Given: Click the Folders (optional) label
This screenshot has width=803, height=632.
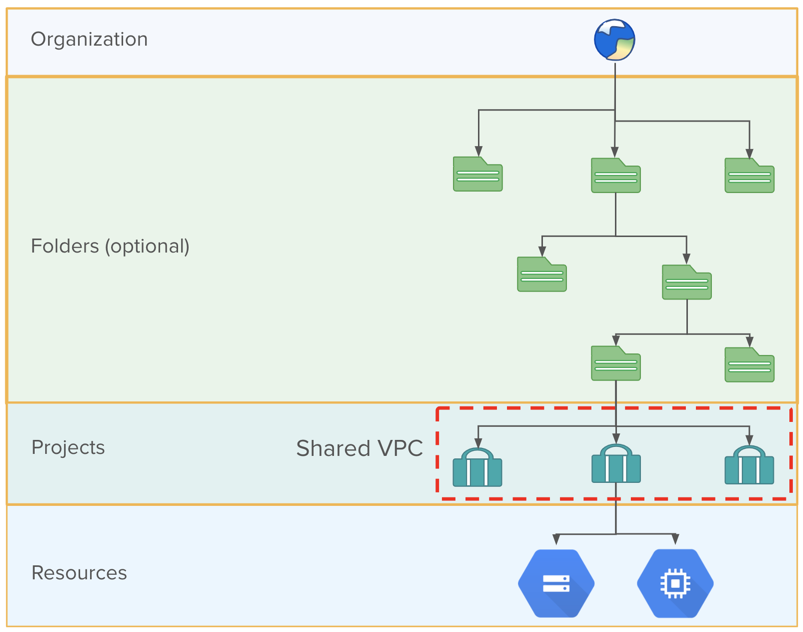Looking at the screenshot, I should click(111, 246).
